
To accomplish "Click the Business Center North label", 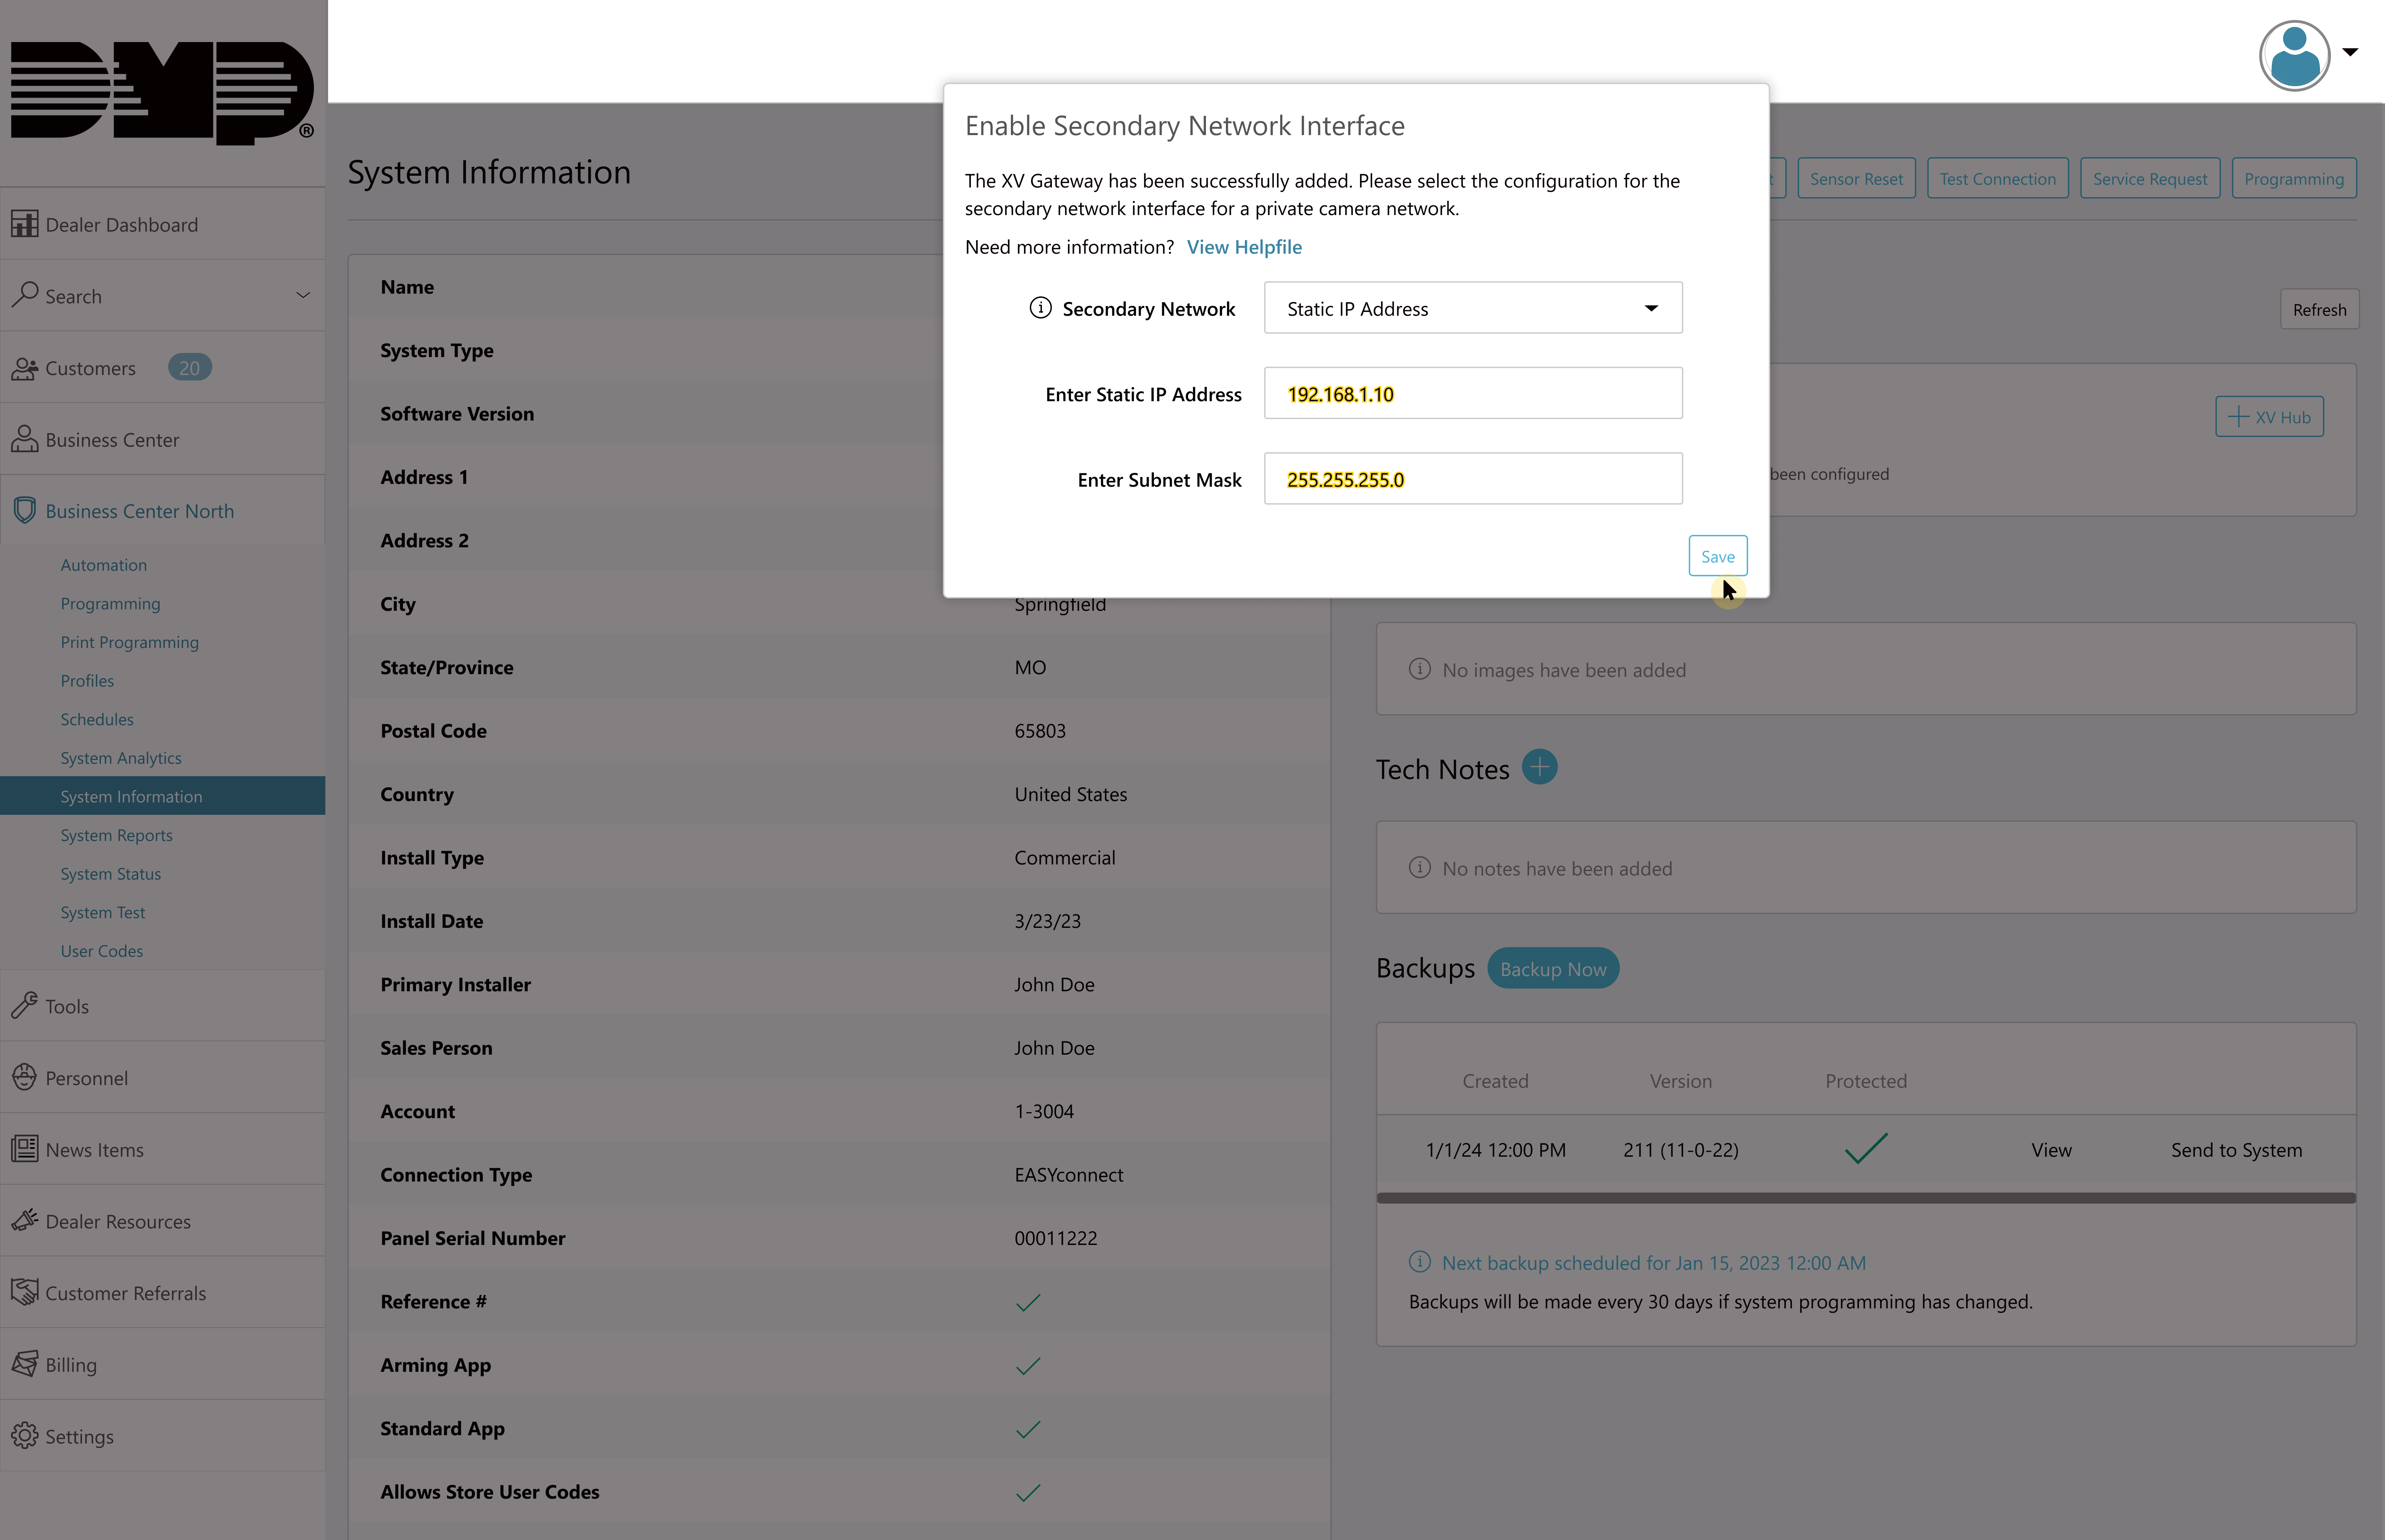I will tap(140, 511).
